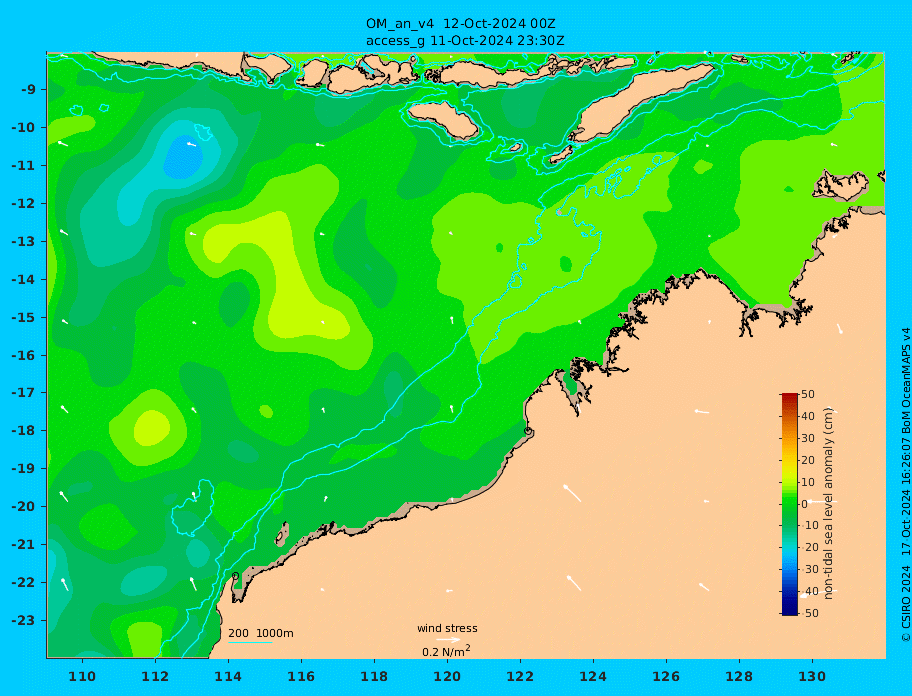Screen dimensions: 912x696
Task: Click the latitude label "-10" on the vertical axis
Action: tap(24, 127)
